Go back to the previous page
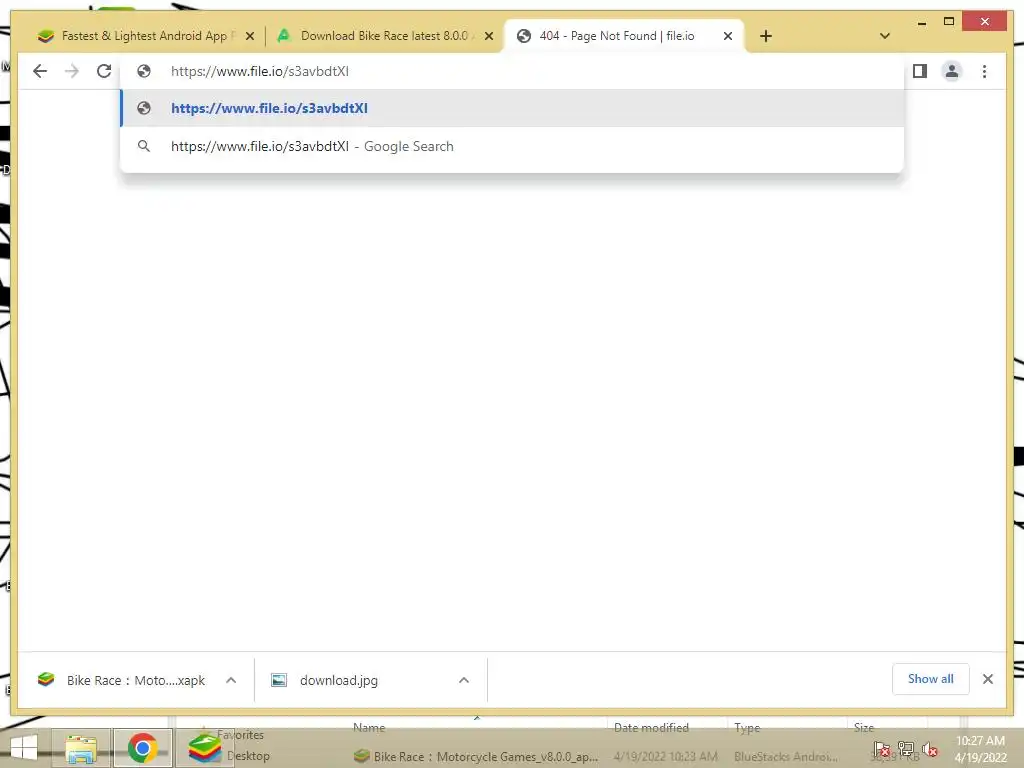Image resolution: width=1024 pixels, height=768 pixels. point(40,71)
